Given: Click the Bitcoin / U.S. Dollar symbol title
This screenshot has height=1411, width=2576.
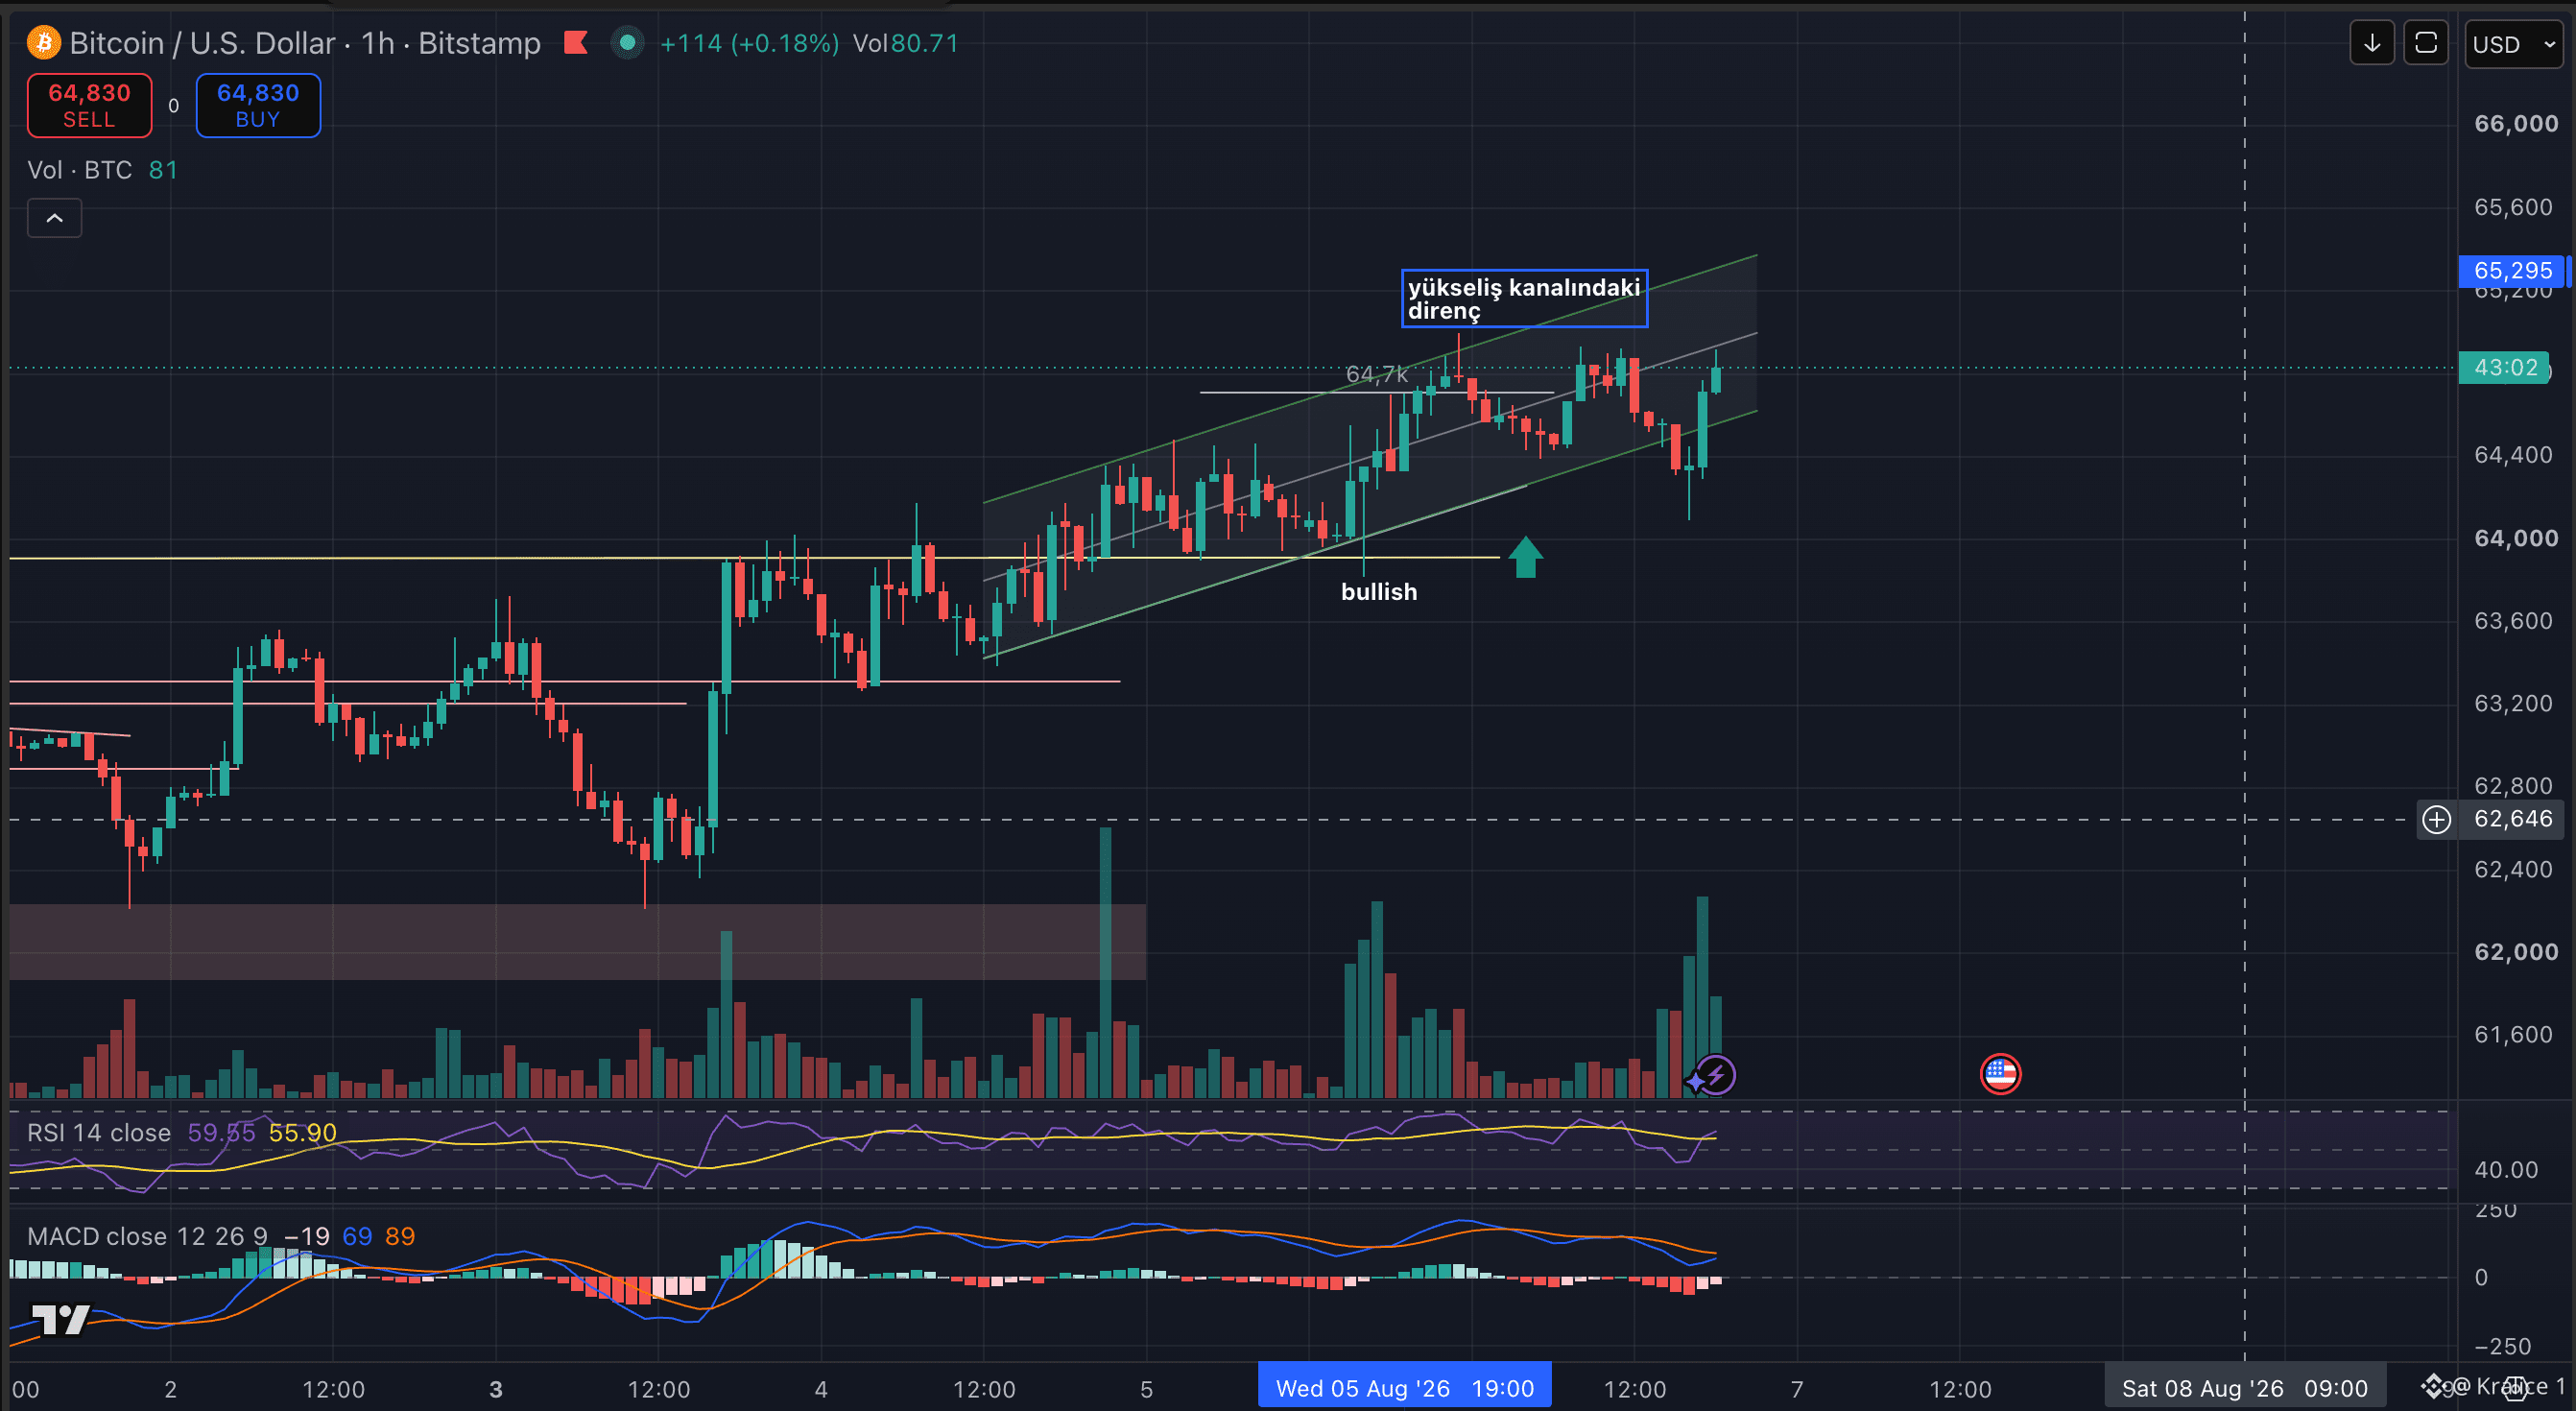Looking at the screenshot, I should point(202,43).
